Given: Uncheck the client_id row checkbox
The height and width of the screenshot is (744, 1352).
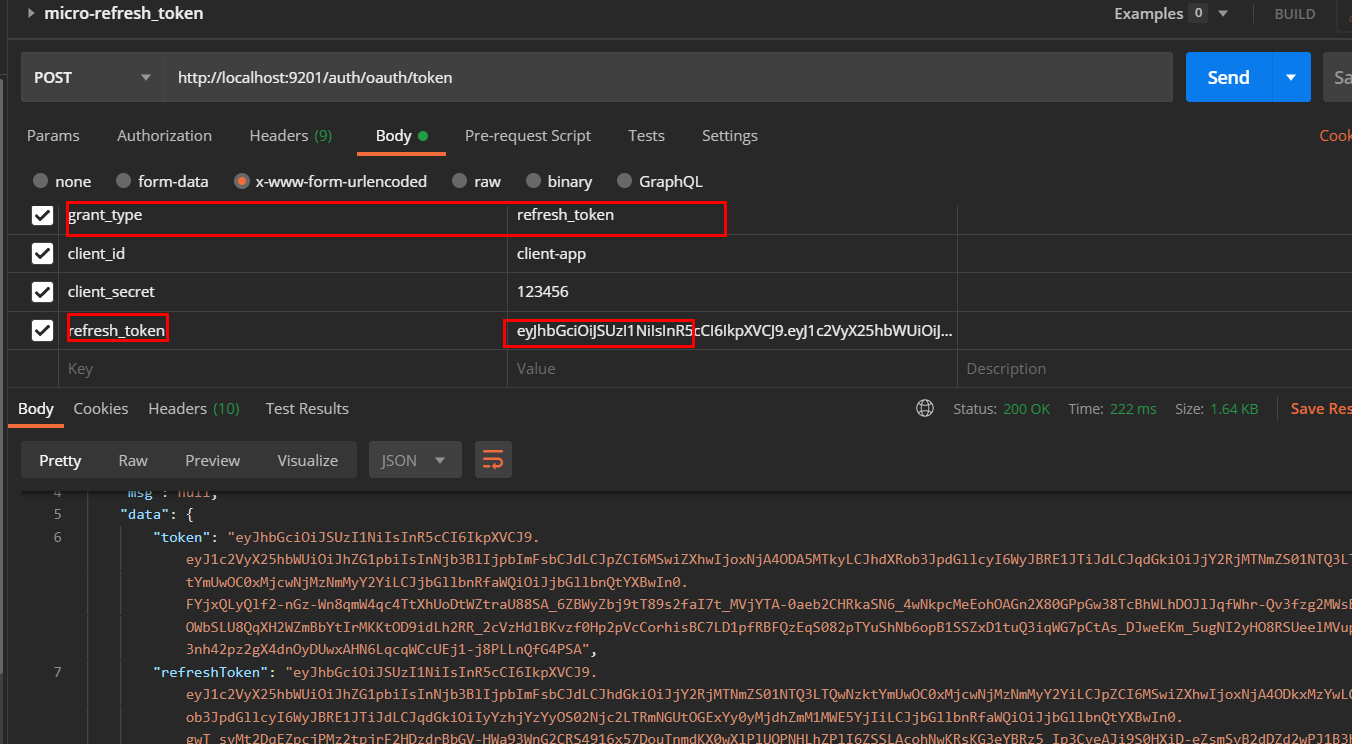Looking at the screenshot, I should [x=42, y=253].
